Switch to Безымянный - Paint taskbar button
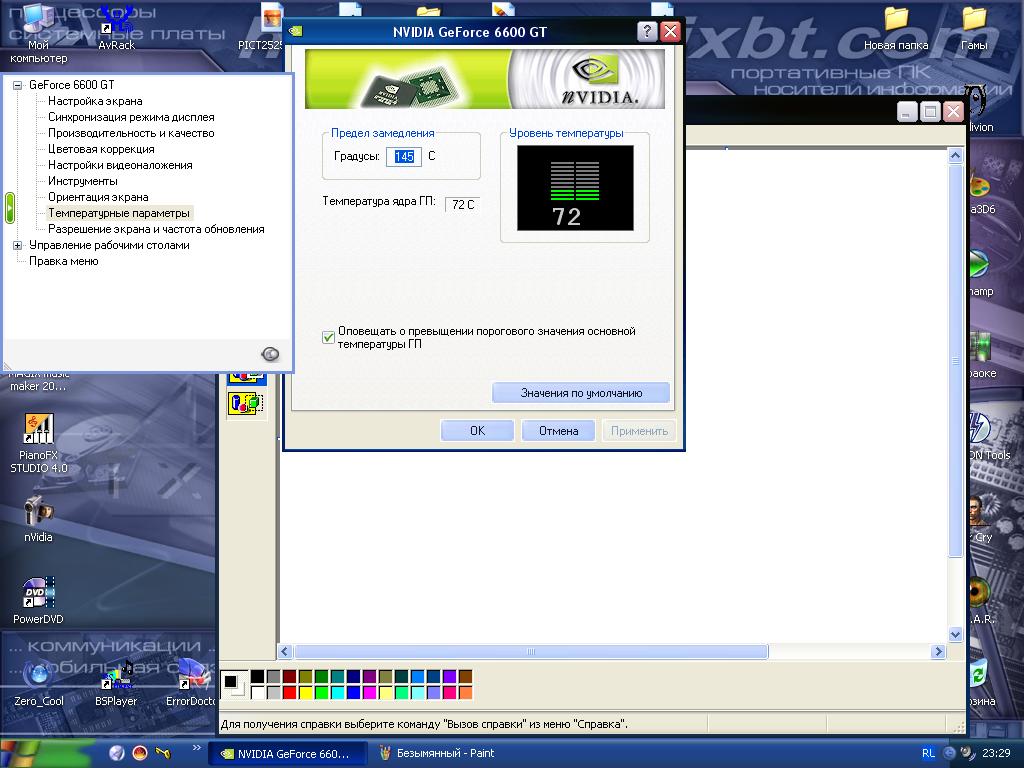The height and width of the screenshot is (768, 1024). (x=445, y=754)
